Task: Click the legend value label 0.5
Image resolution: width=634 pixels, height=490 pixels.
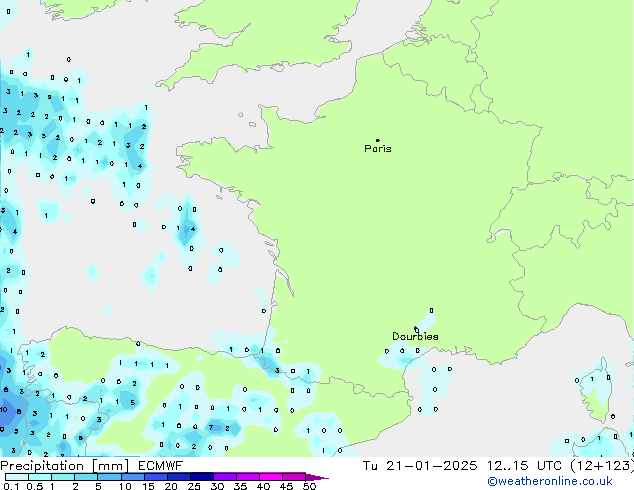Action: 34,486
